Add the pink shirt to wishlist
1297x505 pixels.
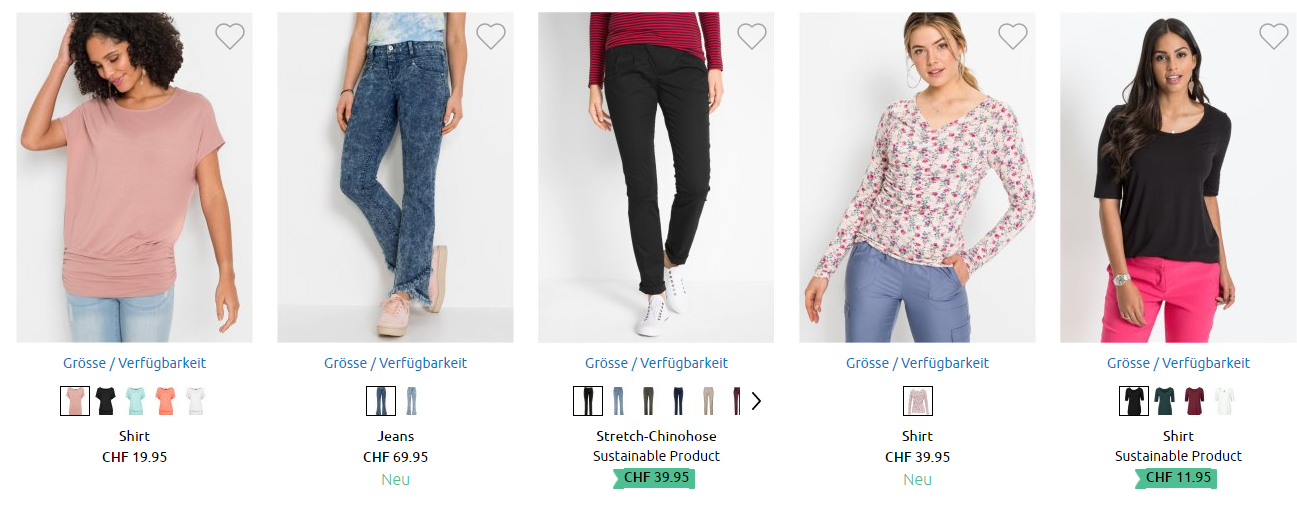[x=230, y=37]
